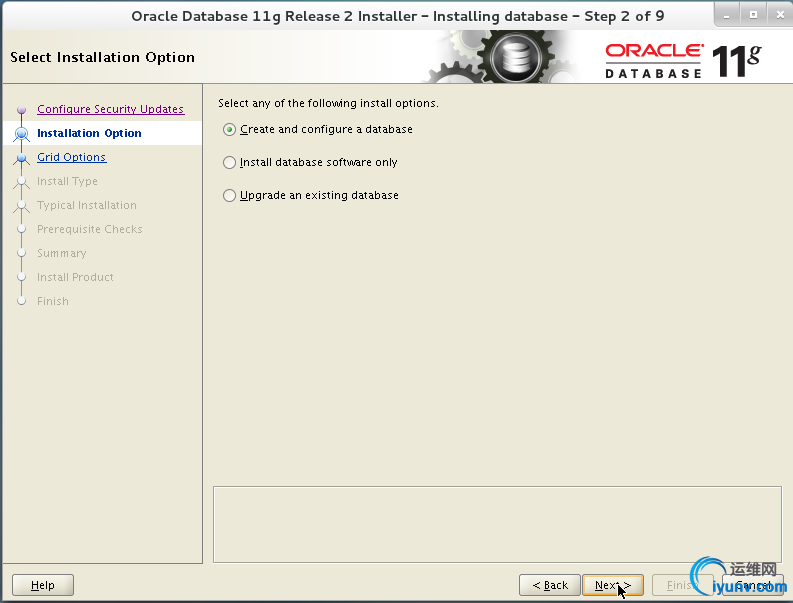Click the Prerequisite Checks step text
This screenshot has width=793, height=603.
click(x=90, y=229)
